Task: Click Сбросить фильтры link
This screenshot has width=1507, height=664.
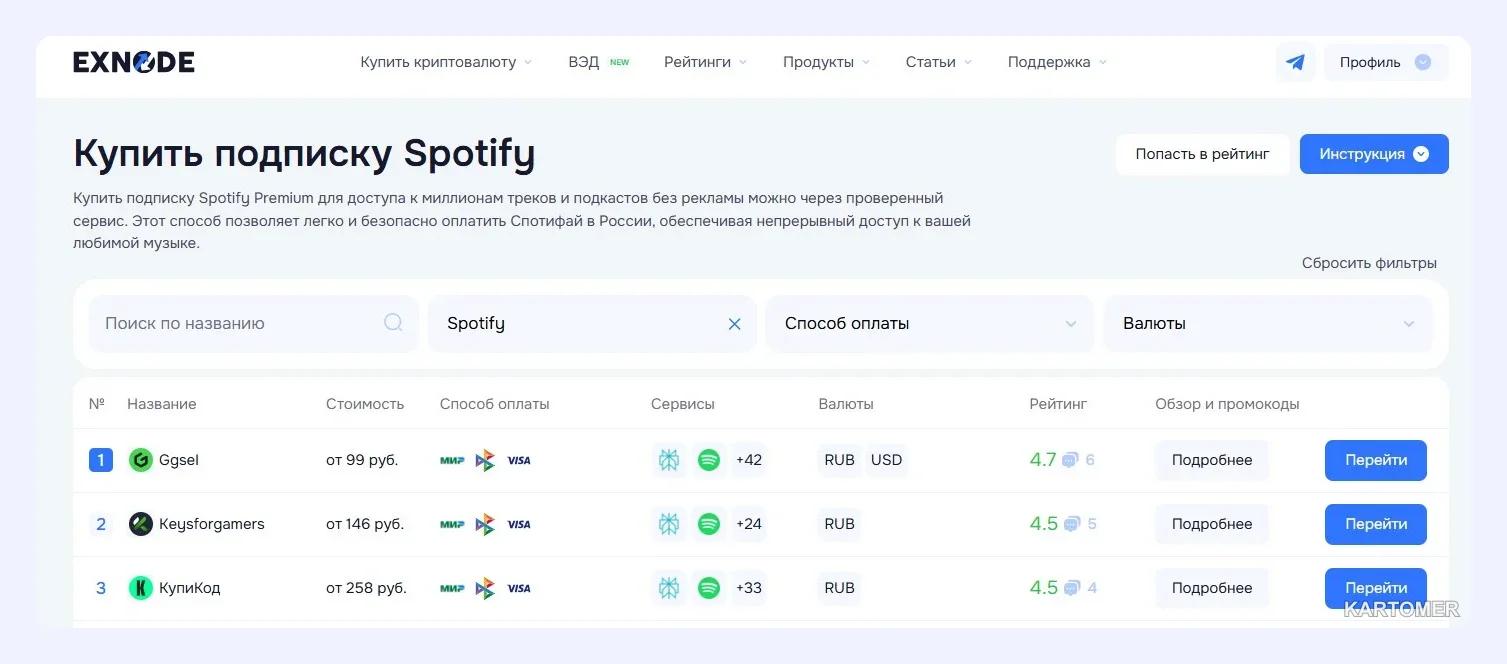Action: pos(1369,263)
